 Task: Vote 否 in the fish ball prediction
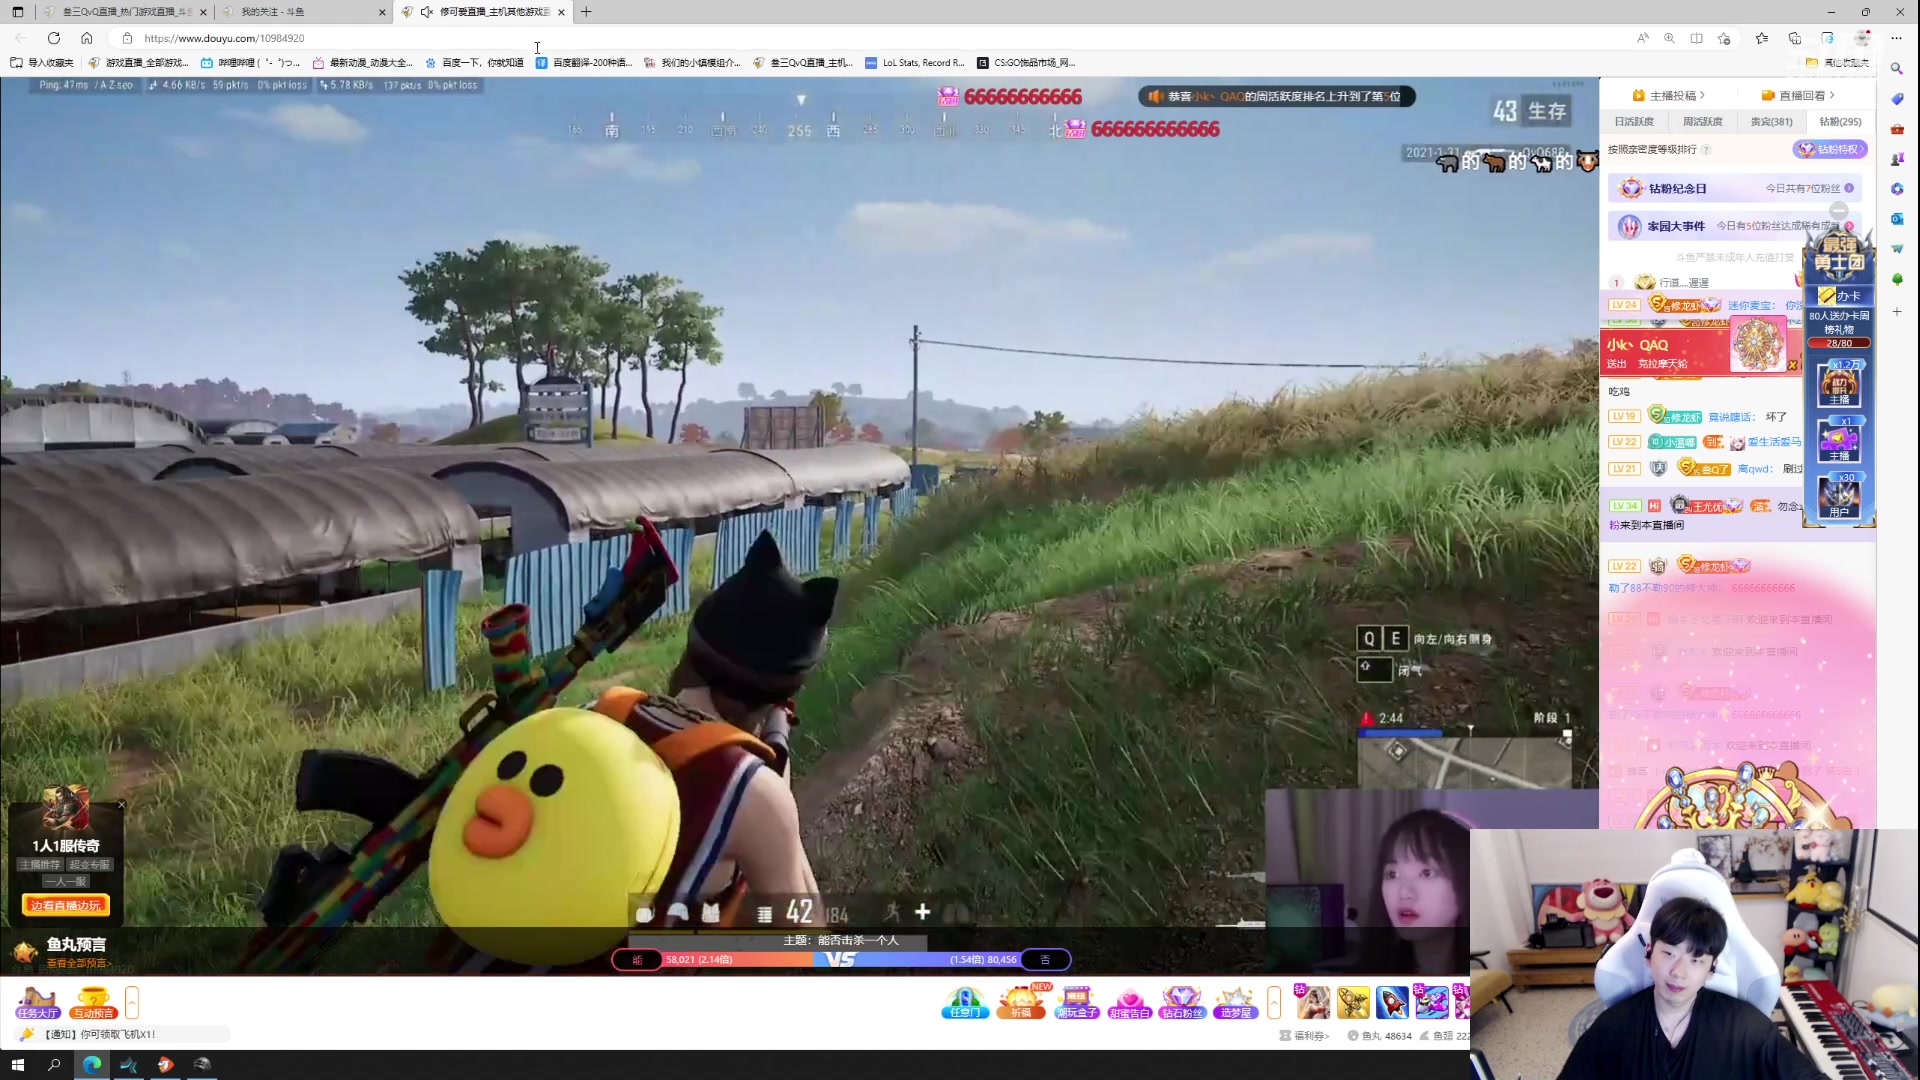1045,960
